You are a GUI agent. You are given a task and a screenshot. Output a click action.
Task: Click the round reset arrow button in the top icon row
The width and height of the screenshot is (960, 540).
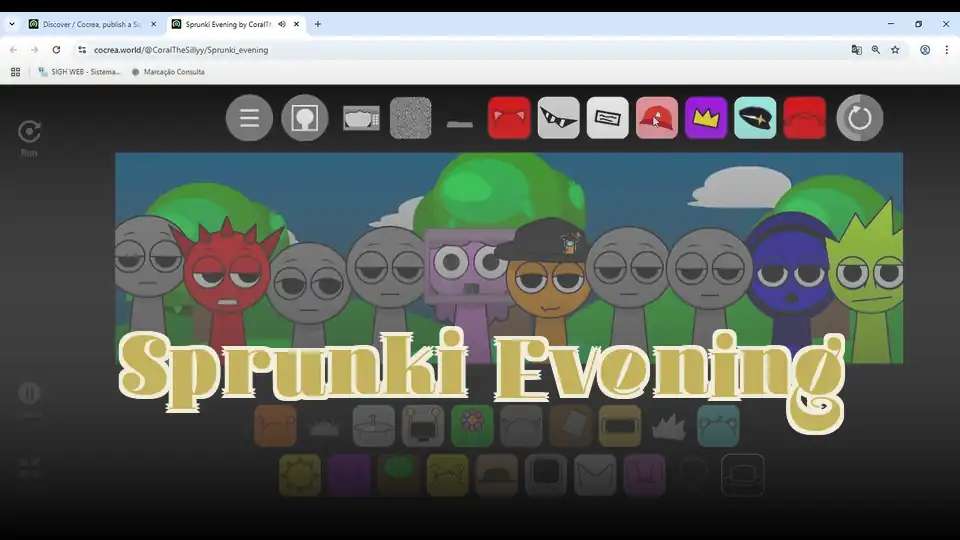[x=860, y=118]
